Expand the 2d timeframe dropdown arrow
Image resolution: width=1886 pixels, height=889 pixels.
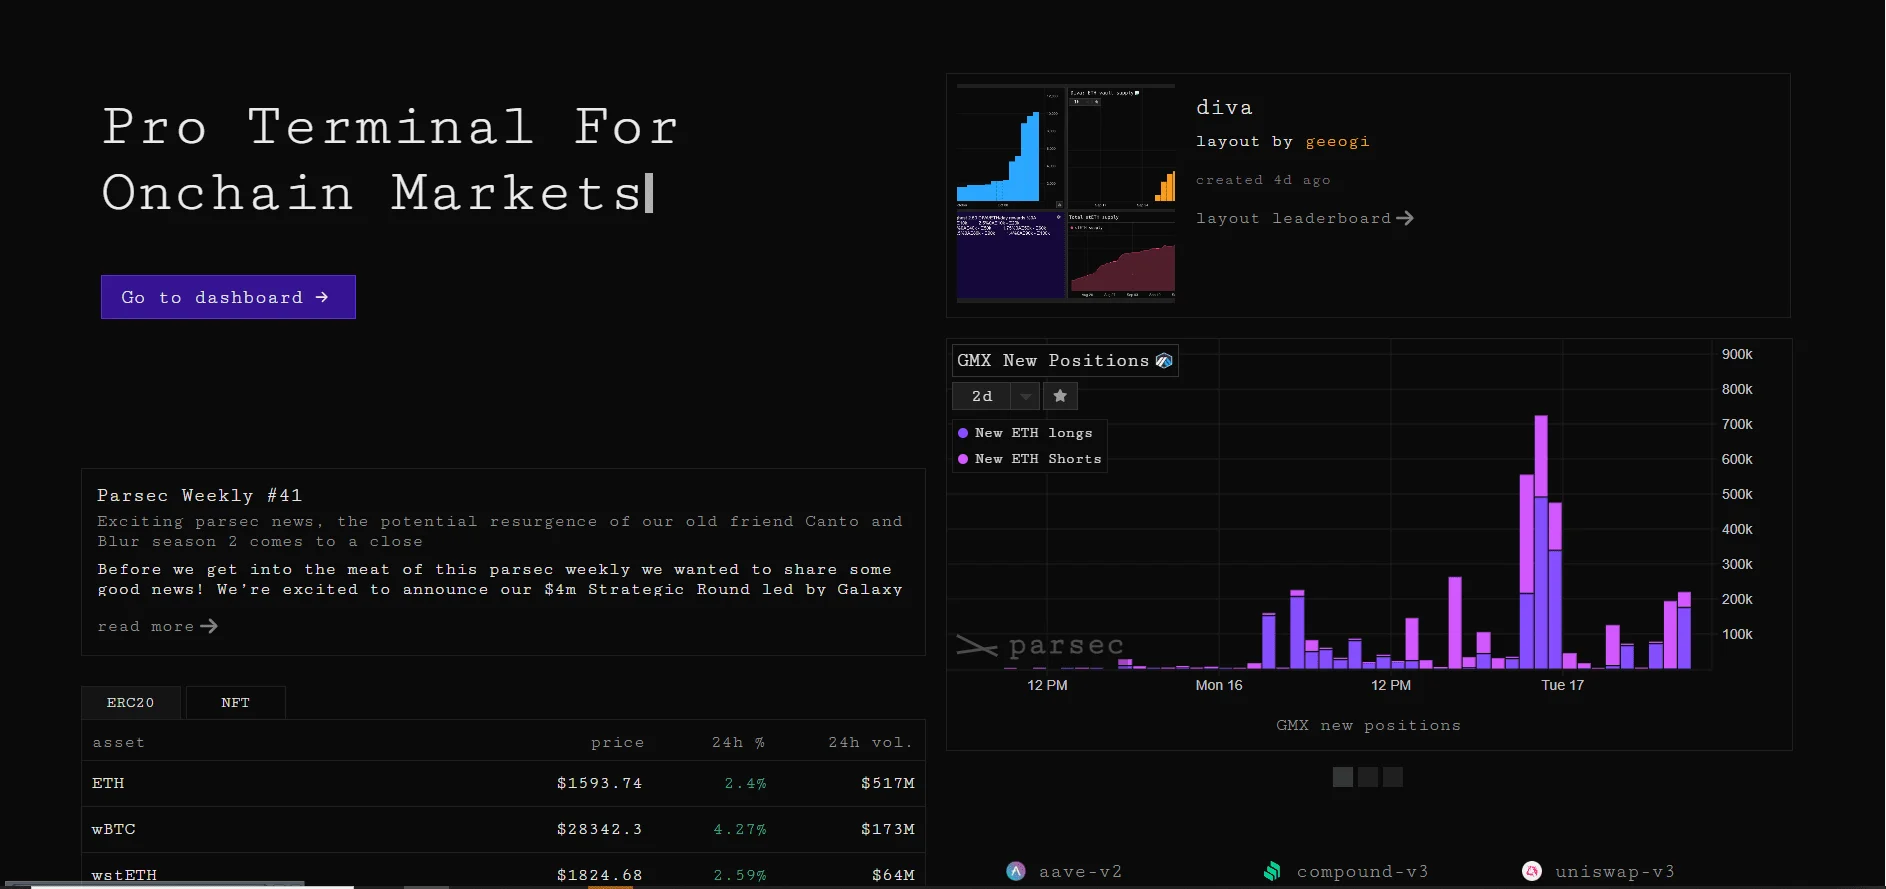click(x=1026, y=397)
